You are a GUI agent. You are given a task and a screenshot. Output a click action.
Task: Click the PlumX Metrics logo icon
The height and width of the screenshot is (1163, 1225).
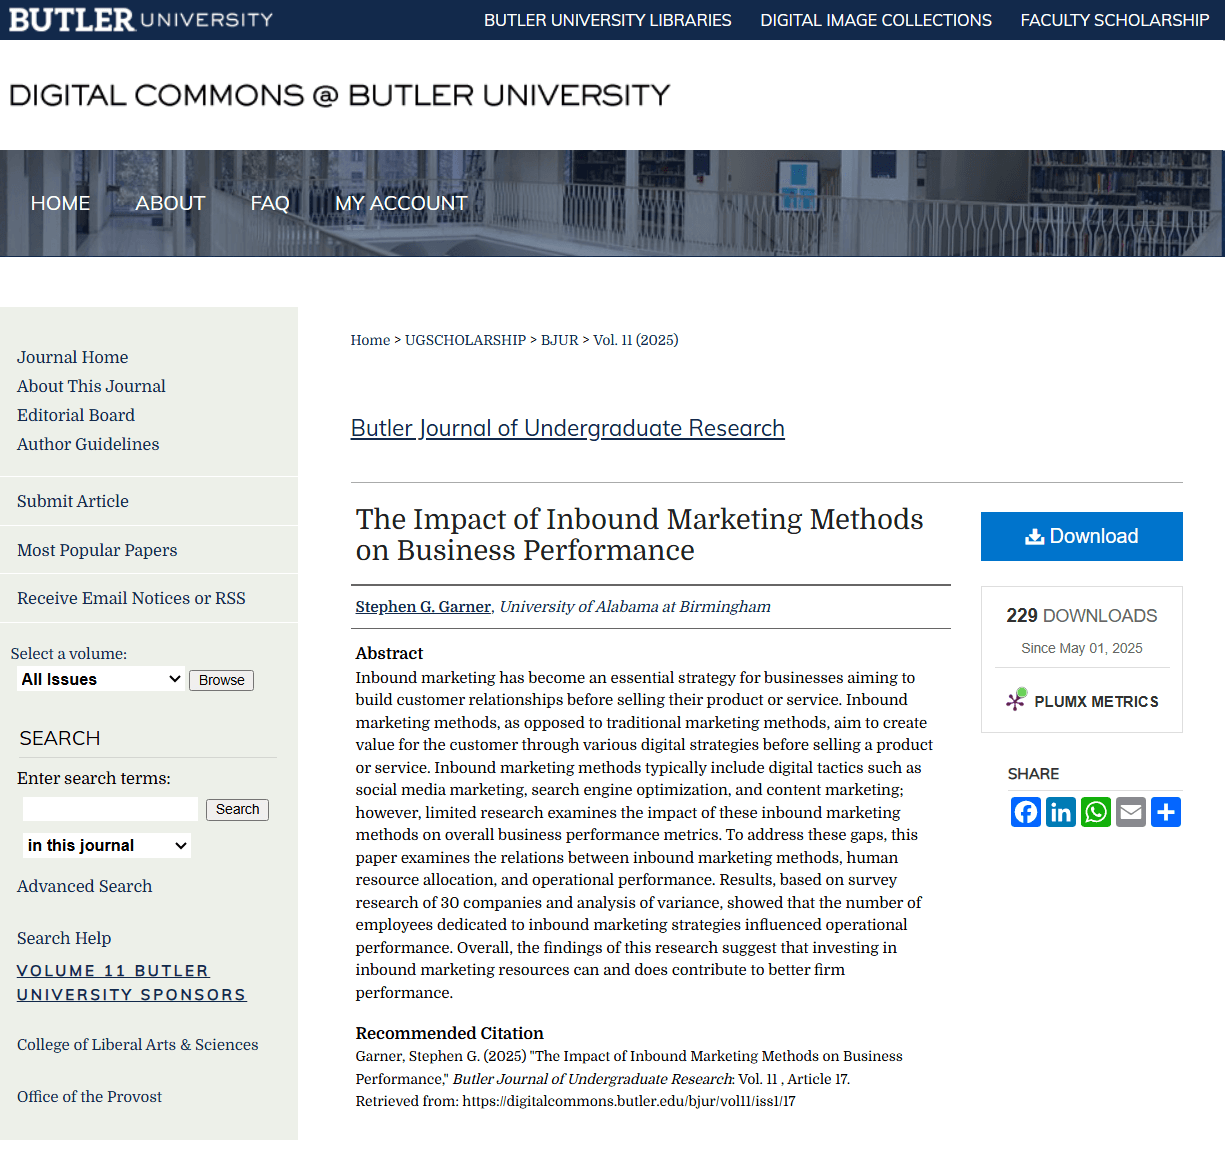click(x=1017, y=700)
